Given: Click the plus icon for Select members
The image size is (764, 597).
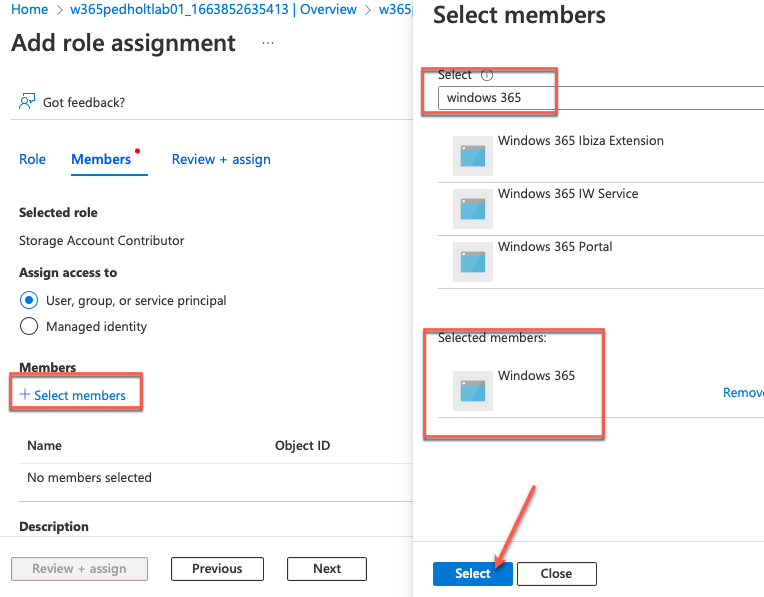Looking at the screenshot, I should [x=24, y=394].
